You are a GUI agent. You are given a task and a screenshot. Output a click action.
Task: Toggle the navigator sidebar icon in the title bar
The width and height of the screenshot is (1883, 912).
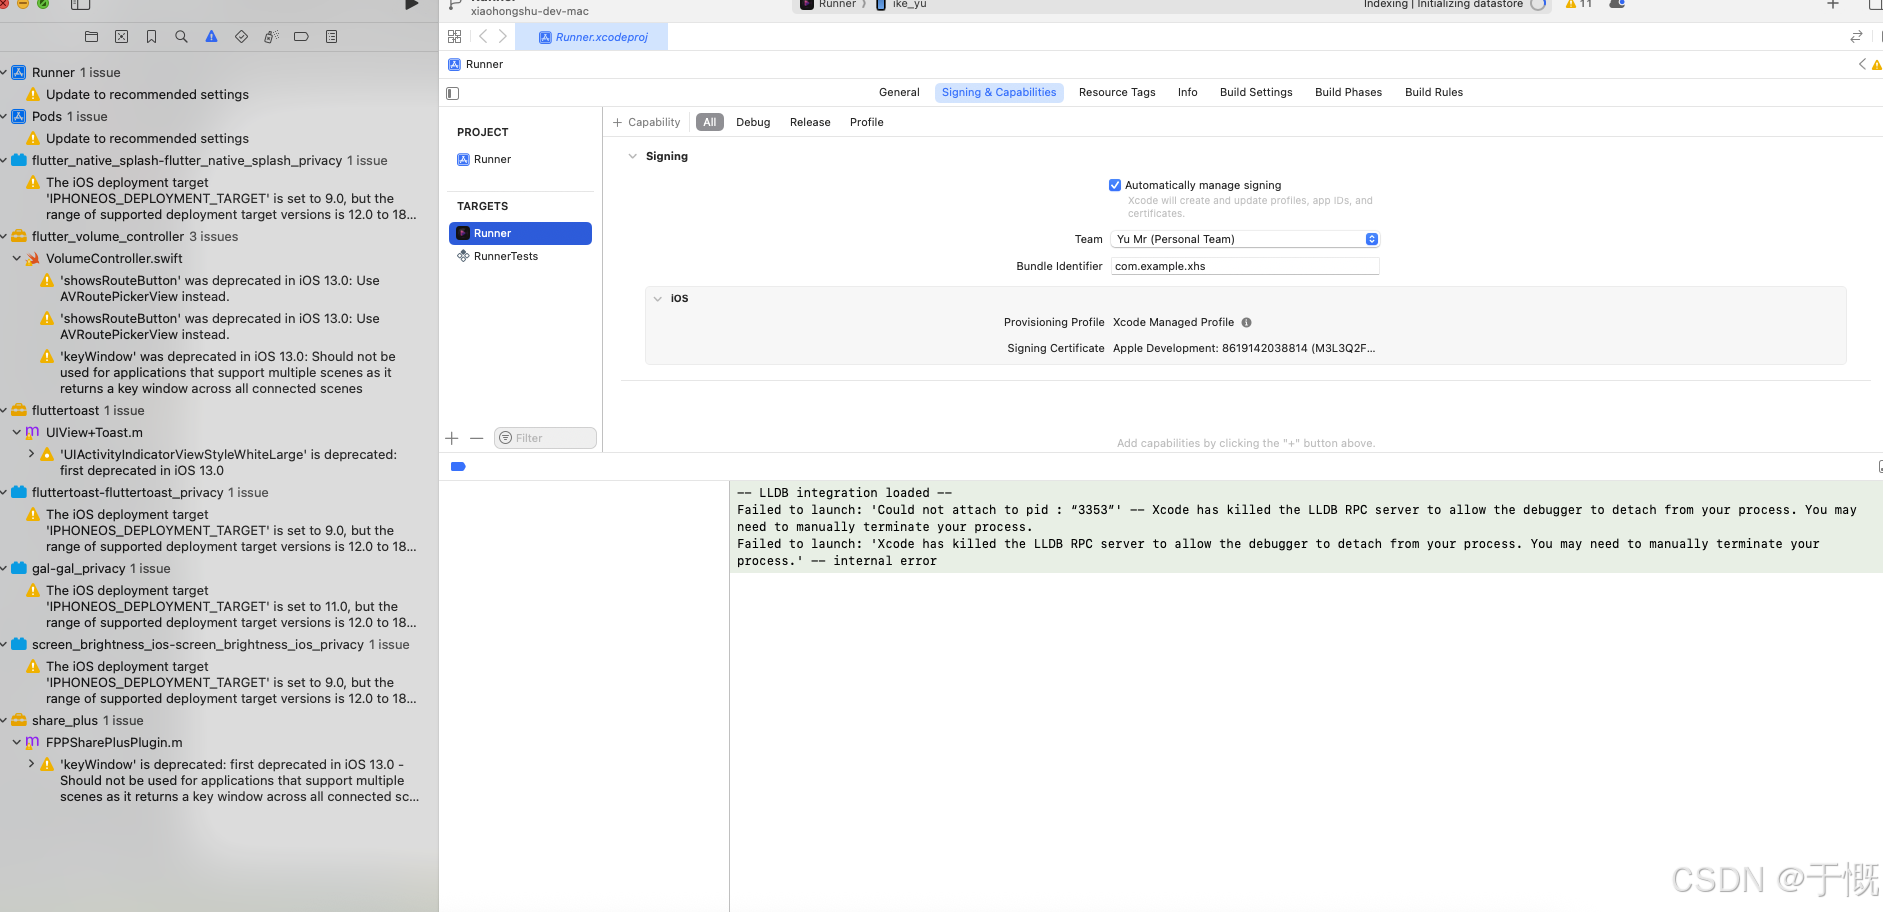81,5
